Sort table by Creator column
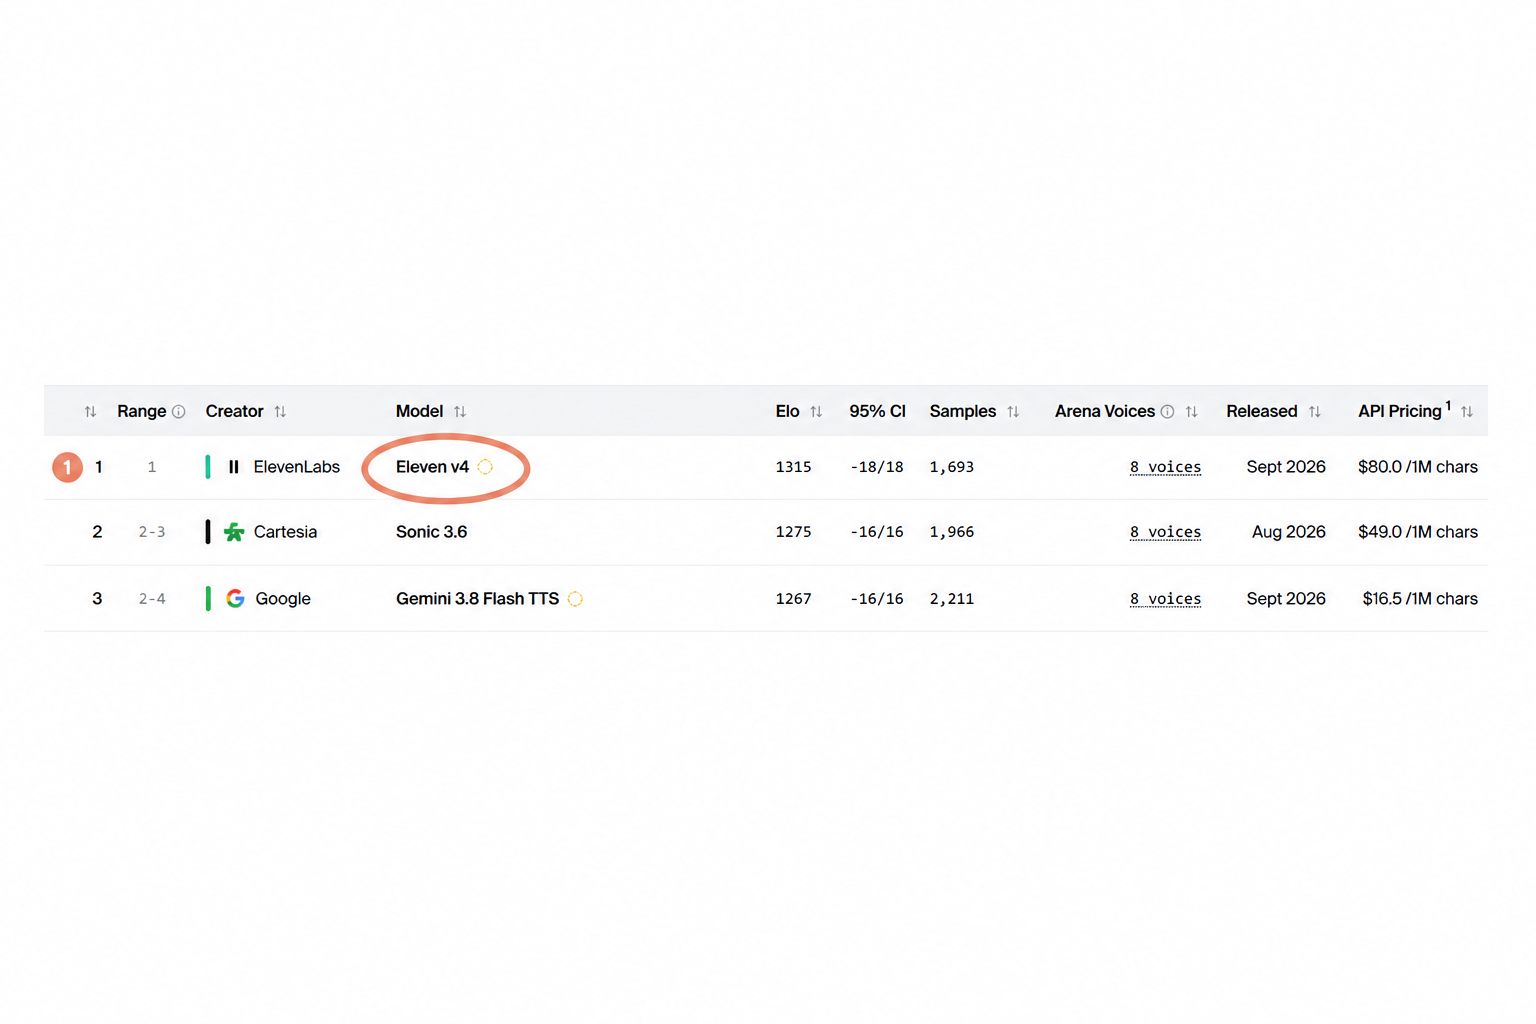This screenshot has height=1024, width=1536. pos(280,412)
